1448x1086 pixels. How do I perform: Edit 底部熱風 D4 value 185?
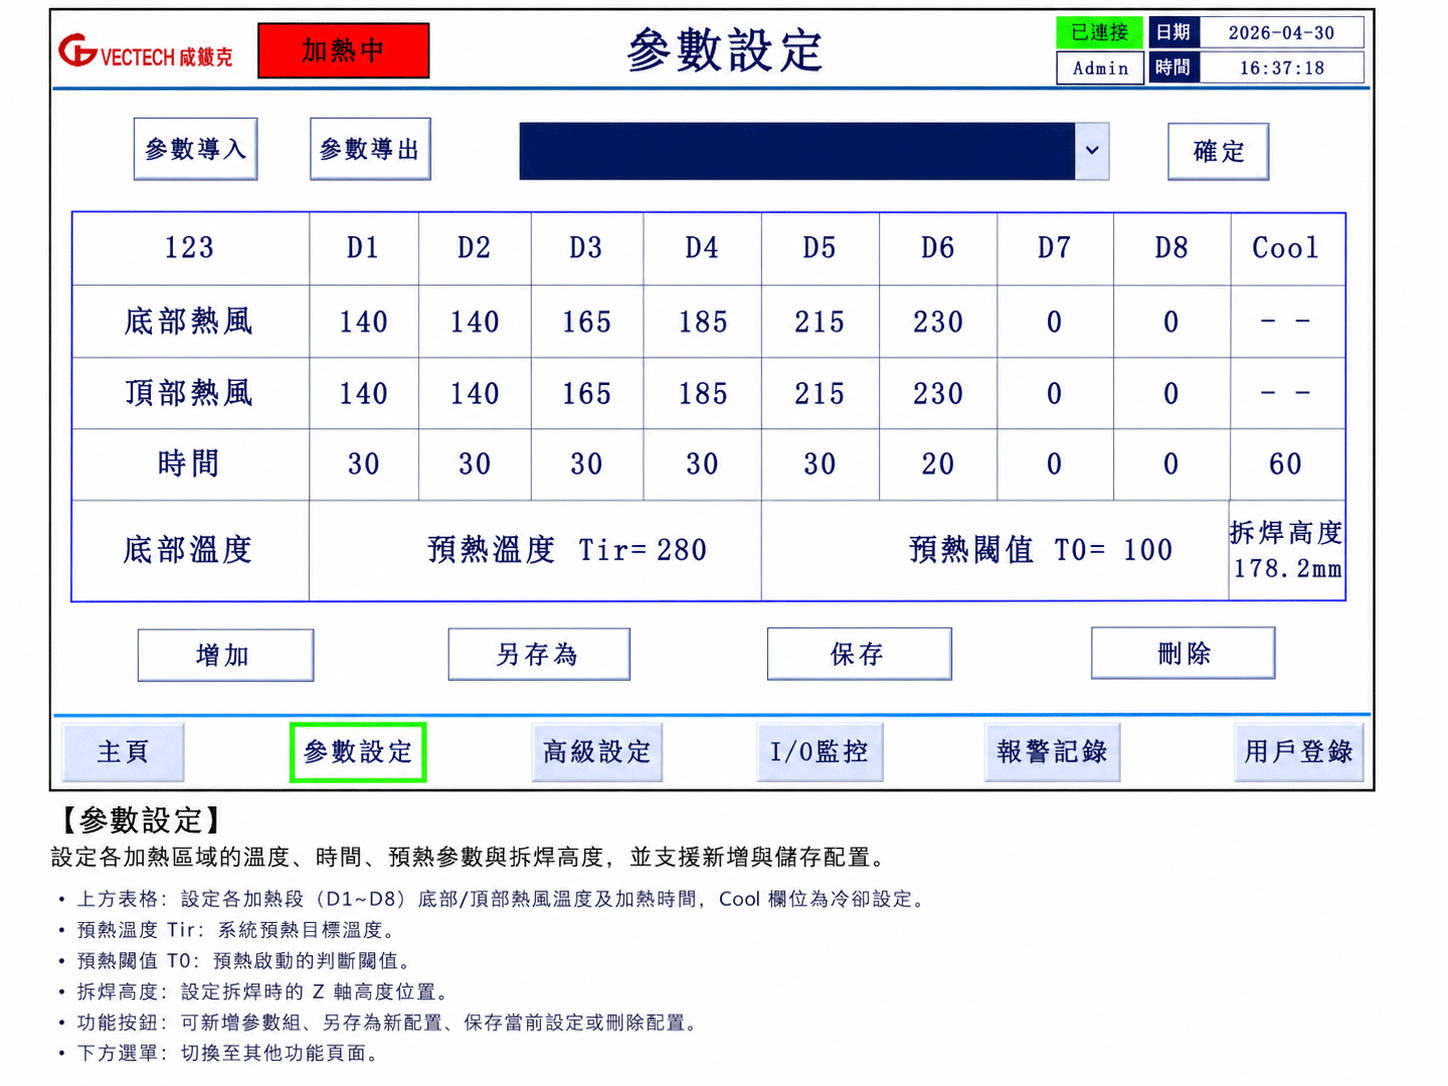coord(703,322)
